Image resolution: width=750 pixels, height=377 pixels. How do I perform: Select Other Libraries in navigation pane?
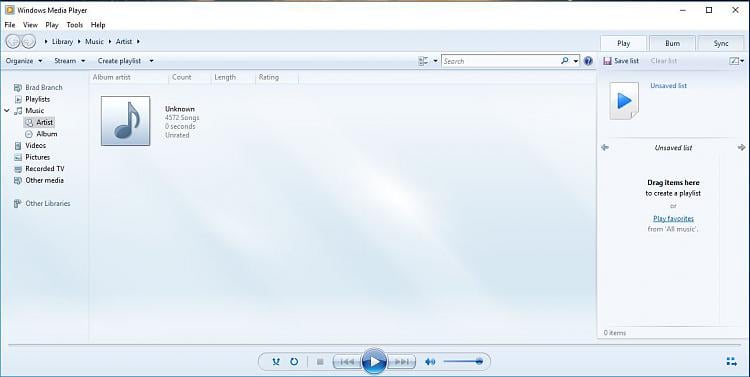[42, 203]
